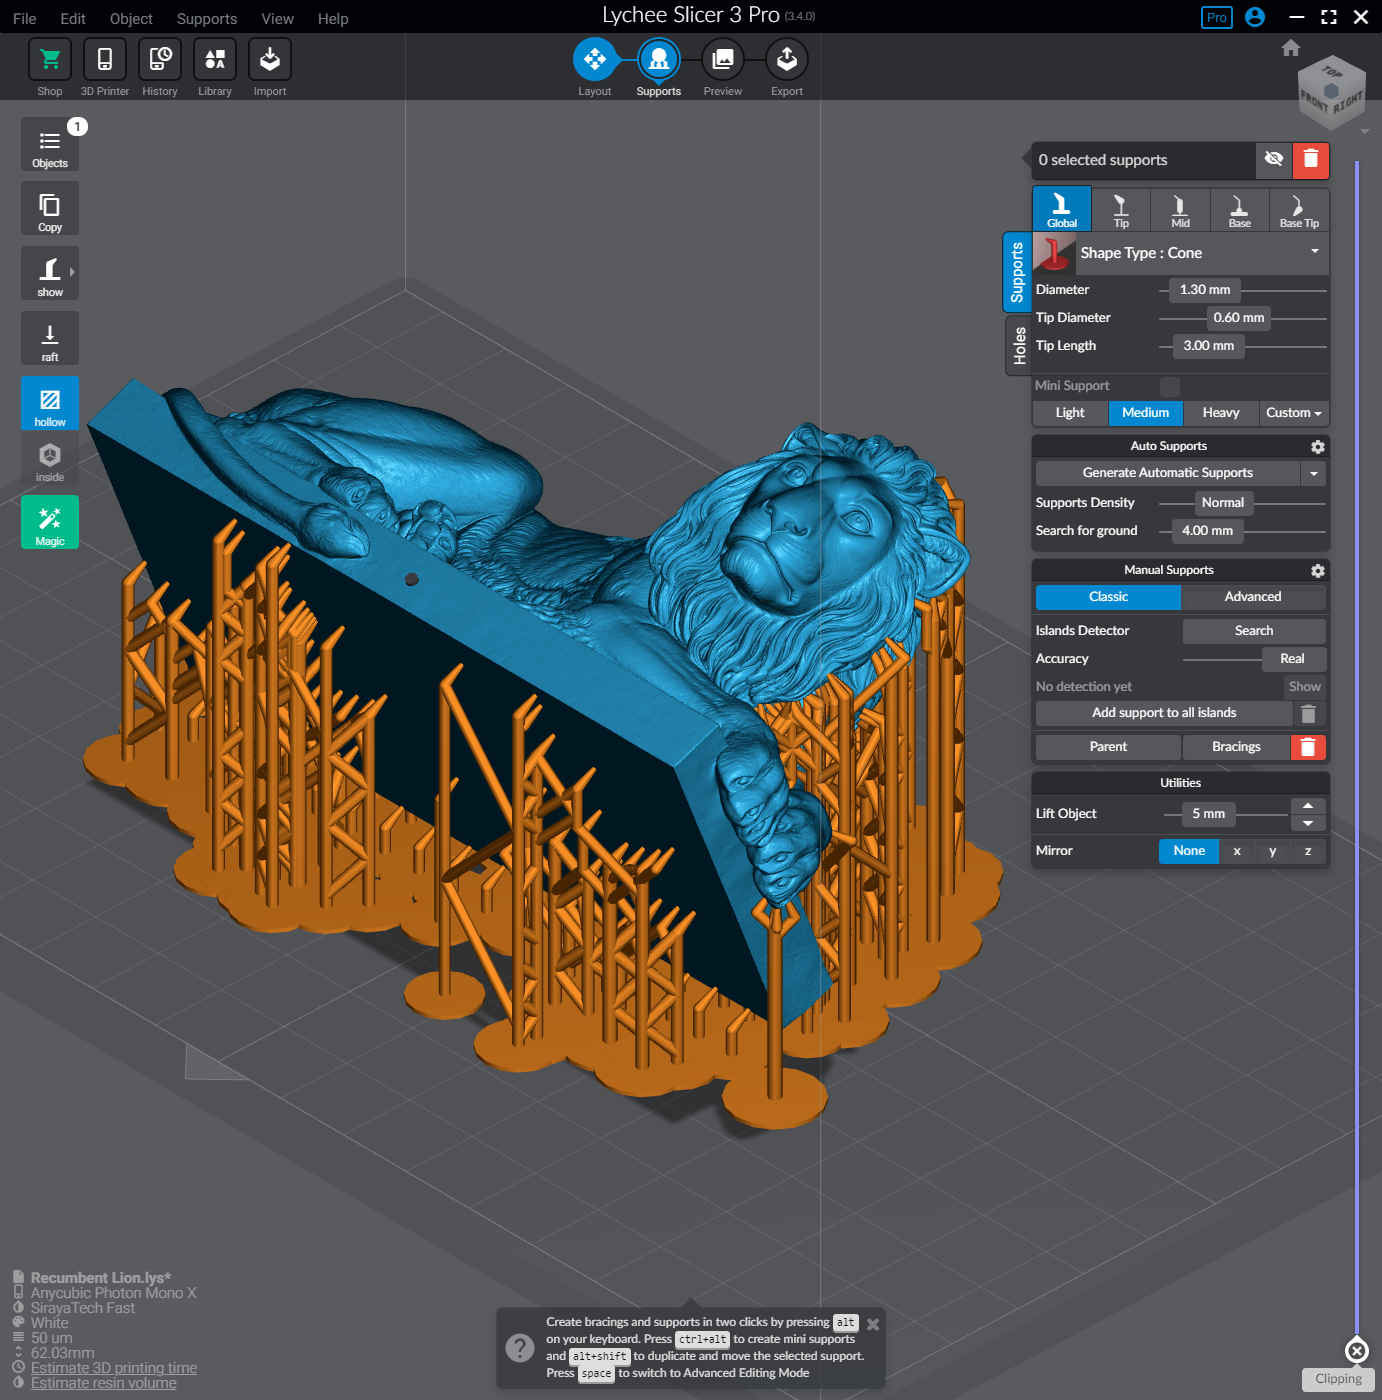Viewport: 1382px width, 1400px height.
Task: Mirror the object along x
Action: point(1237,851)
